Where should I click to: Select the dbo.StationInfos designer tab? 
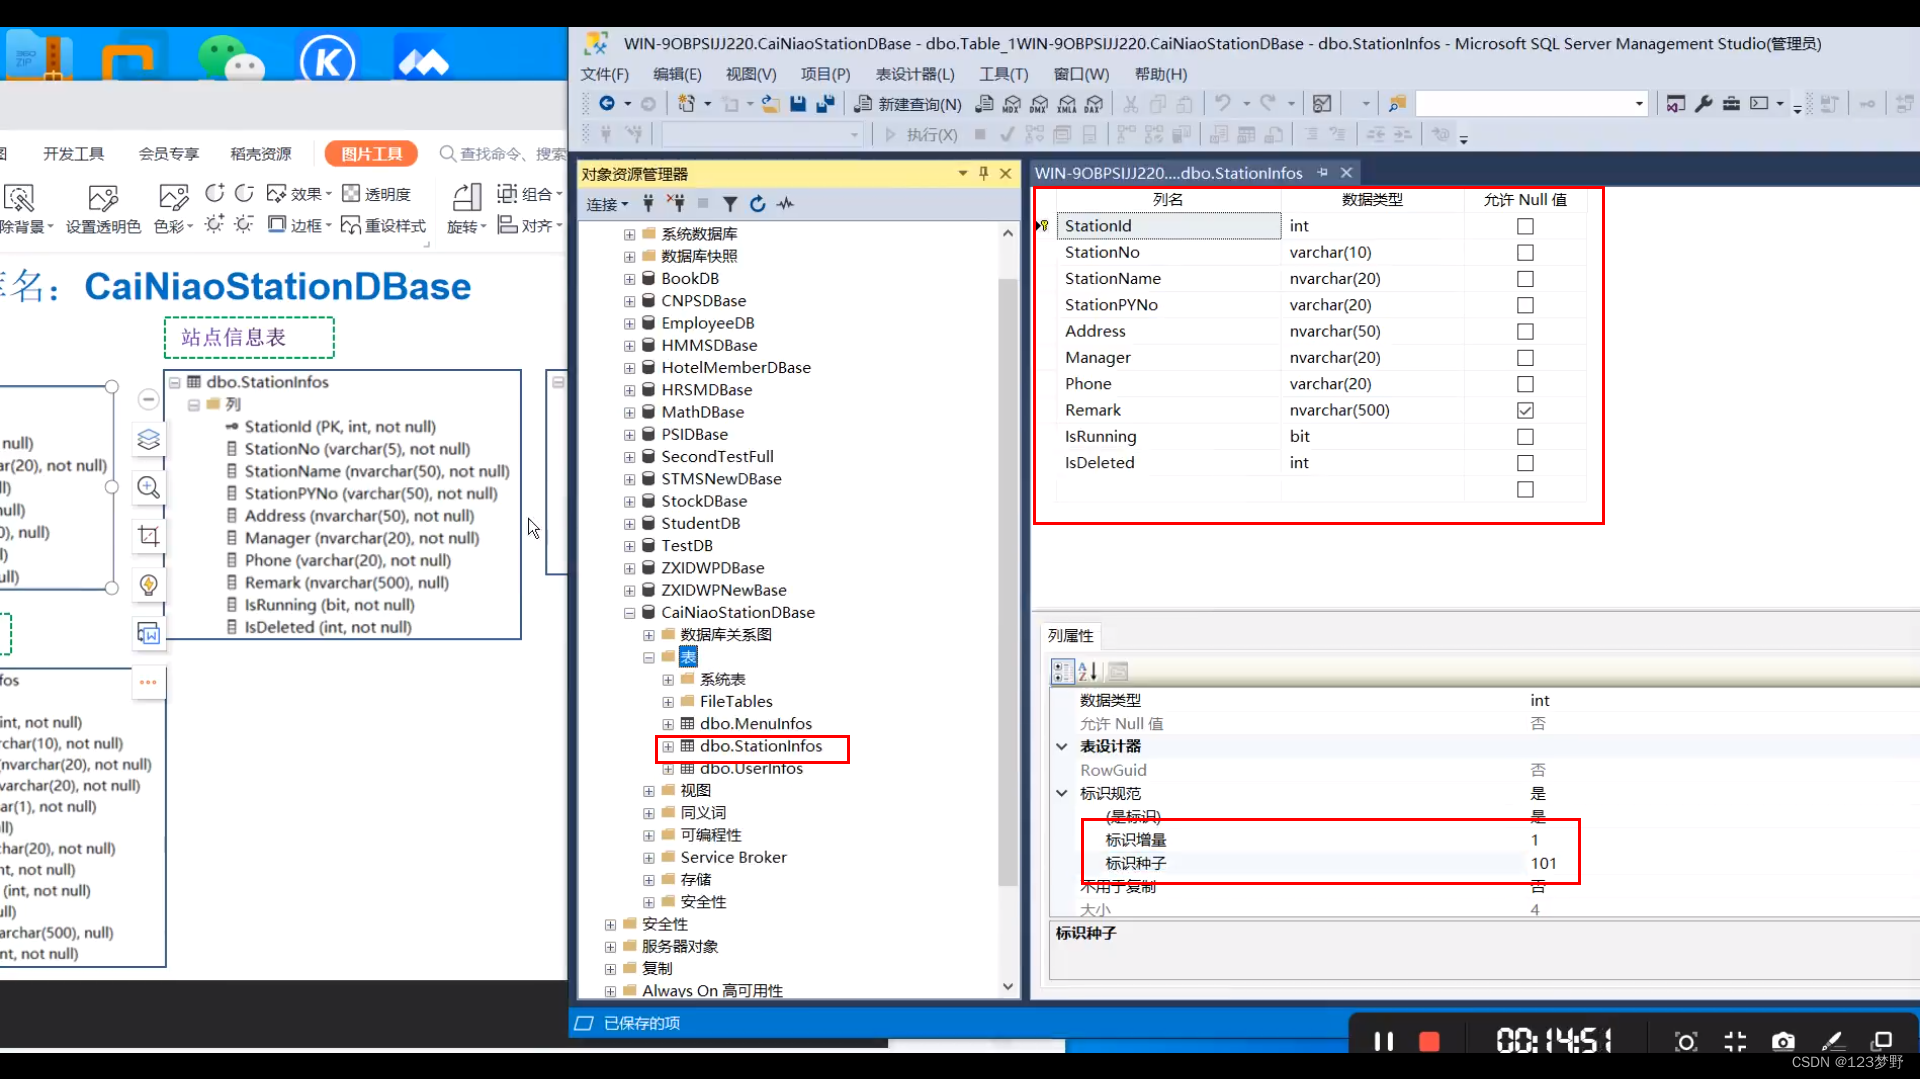click(1168, 173)
